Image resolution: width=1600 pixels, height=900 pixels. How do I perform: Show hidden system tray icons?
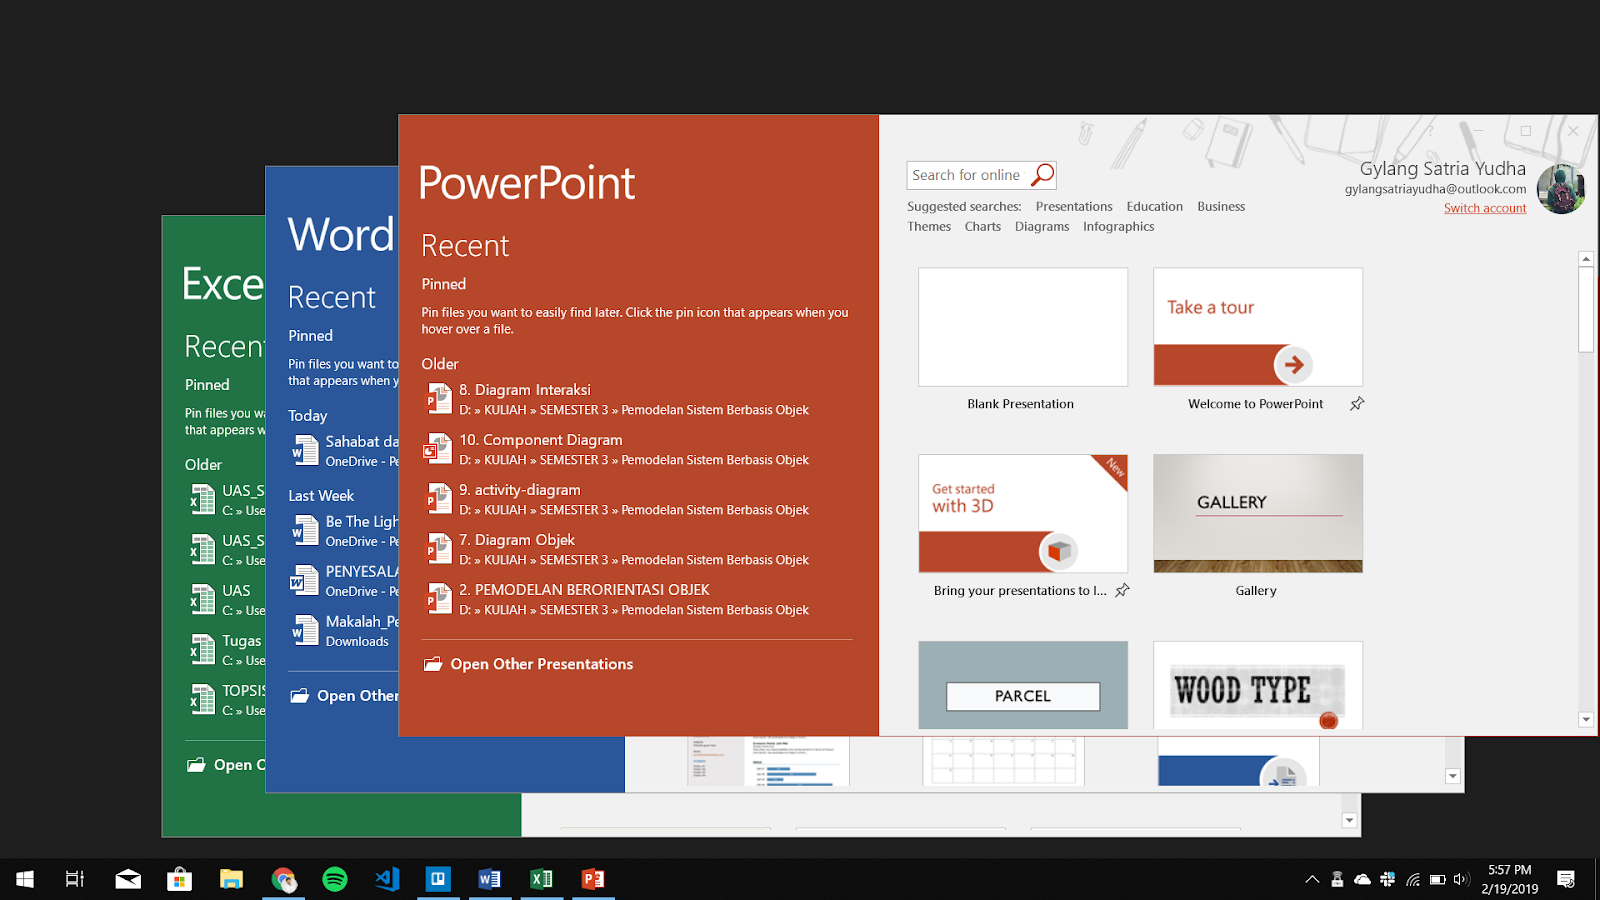pos(1312,879)
